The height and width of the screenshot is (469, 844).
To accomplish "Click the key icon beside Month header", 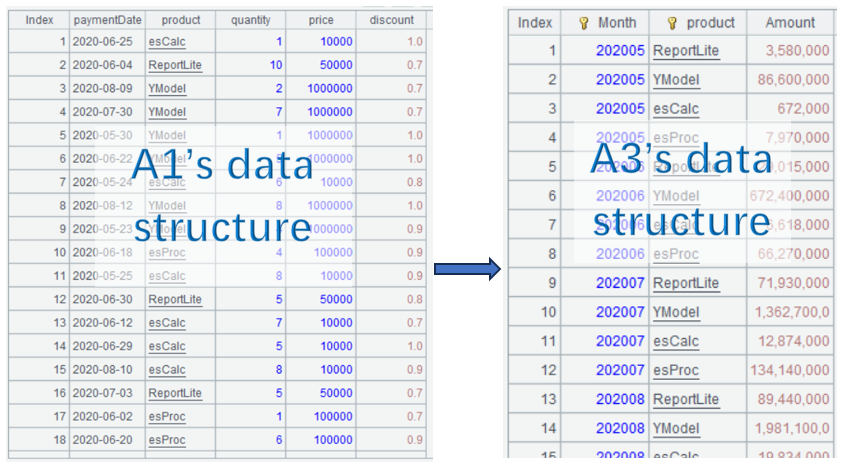I will tap(583, 23).
